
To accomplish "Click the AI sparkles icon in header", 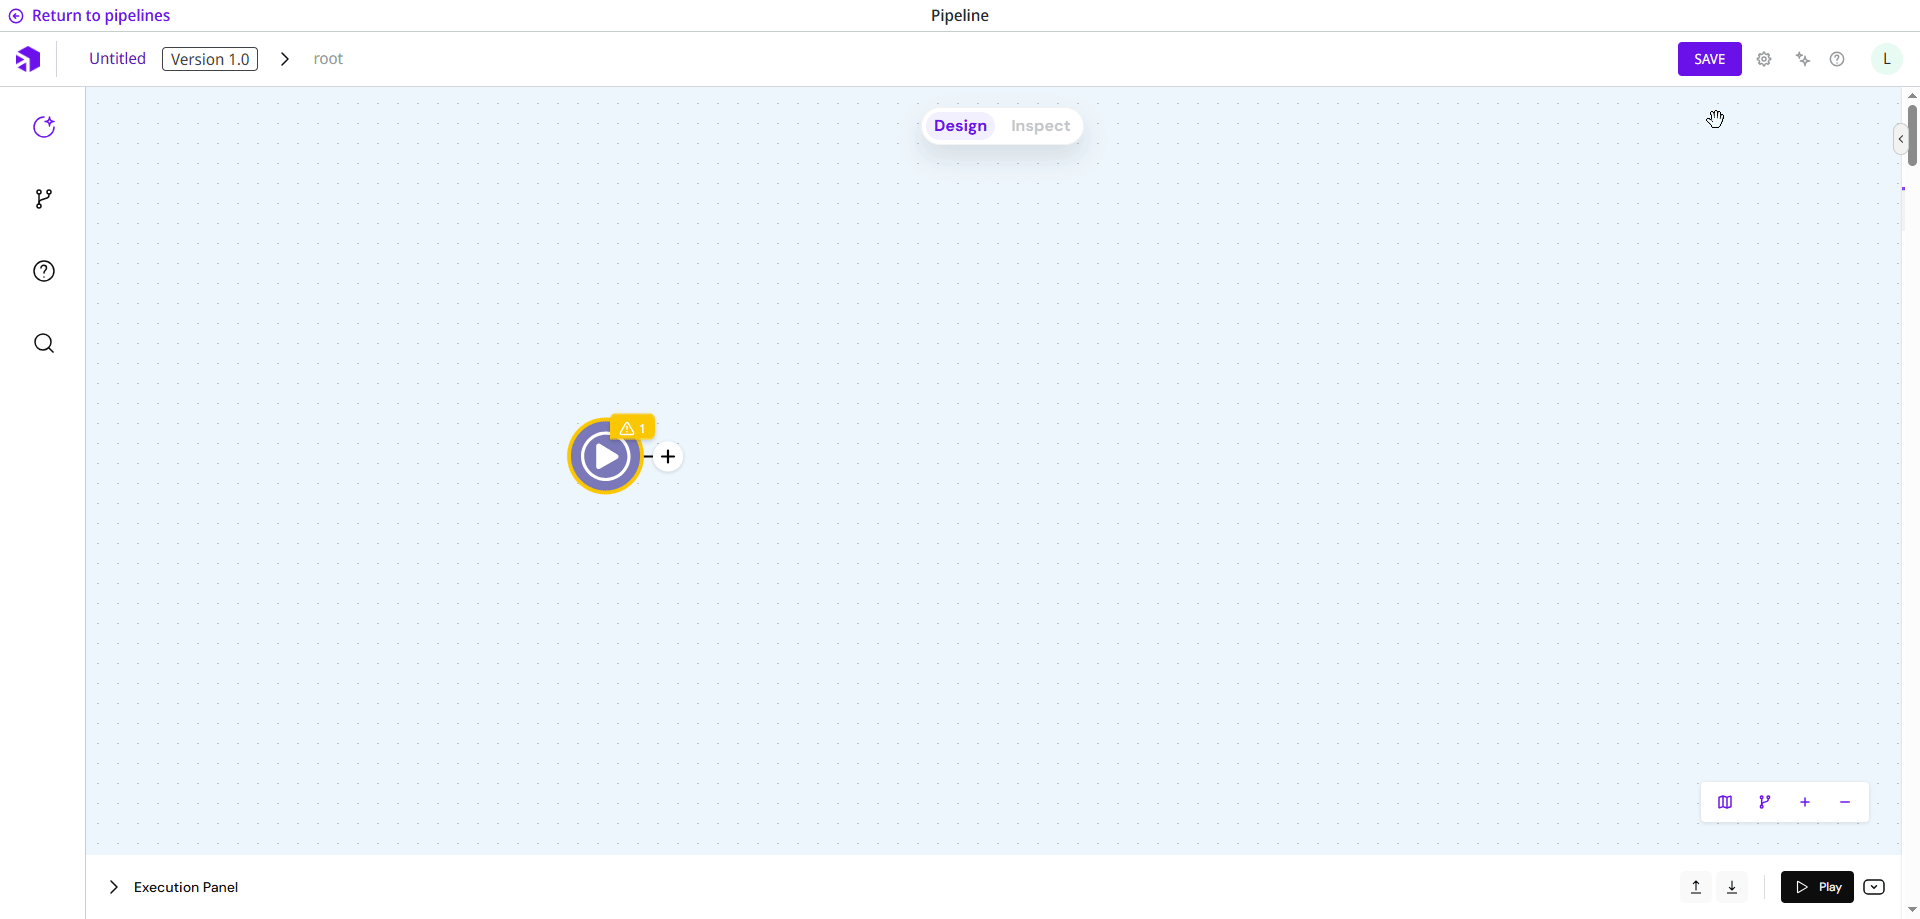I will coord(1803,59).
